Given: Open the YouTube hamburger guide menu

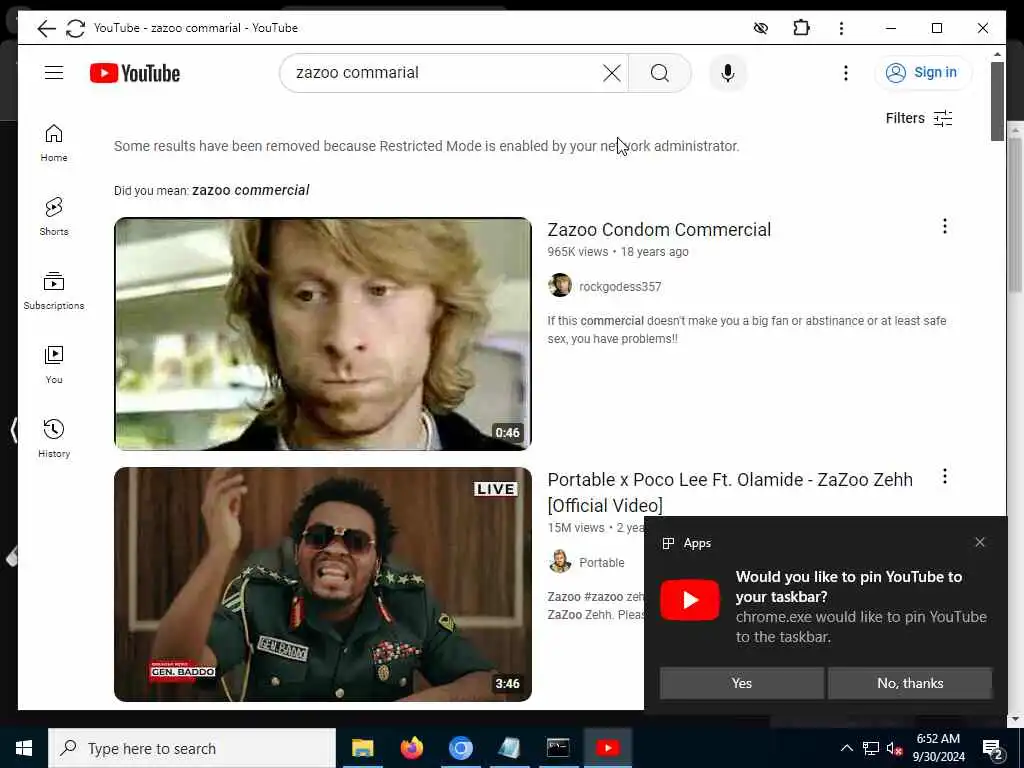Looking at the screenshot, I should point(54,72).
